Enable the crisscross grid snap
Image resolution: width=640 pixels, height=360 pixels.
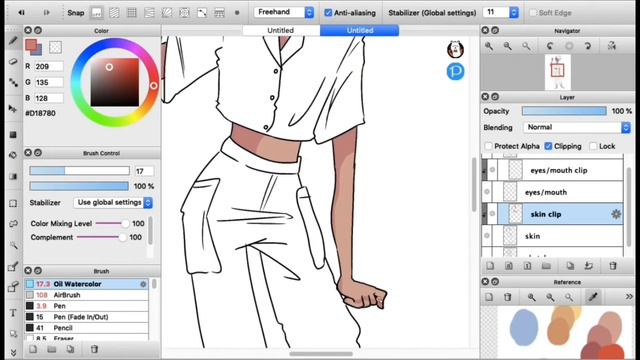[132, 13]
